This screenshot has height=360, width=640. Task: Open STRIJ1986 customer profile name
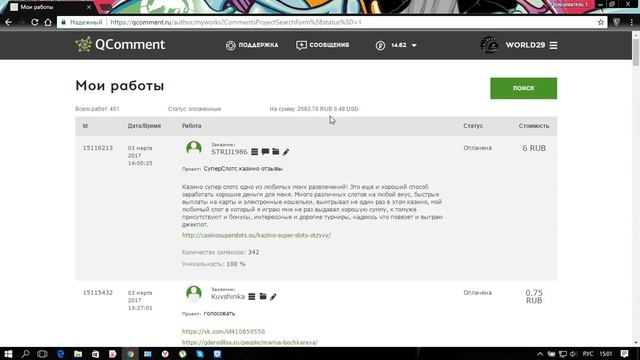click(x=229, y=152)
